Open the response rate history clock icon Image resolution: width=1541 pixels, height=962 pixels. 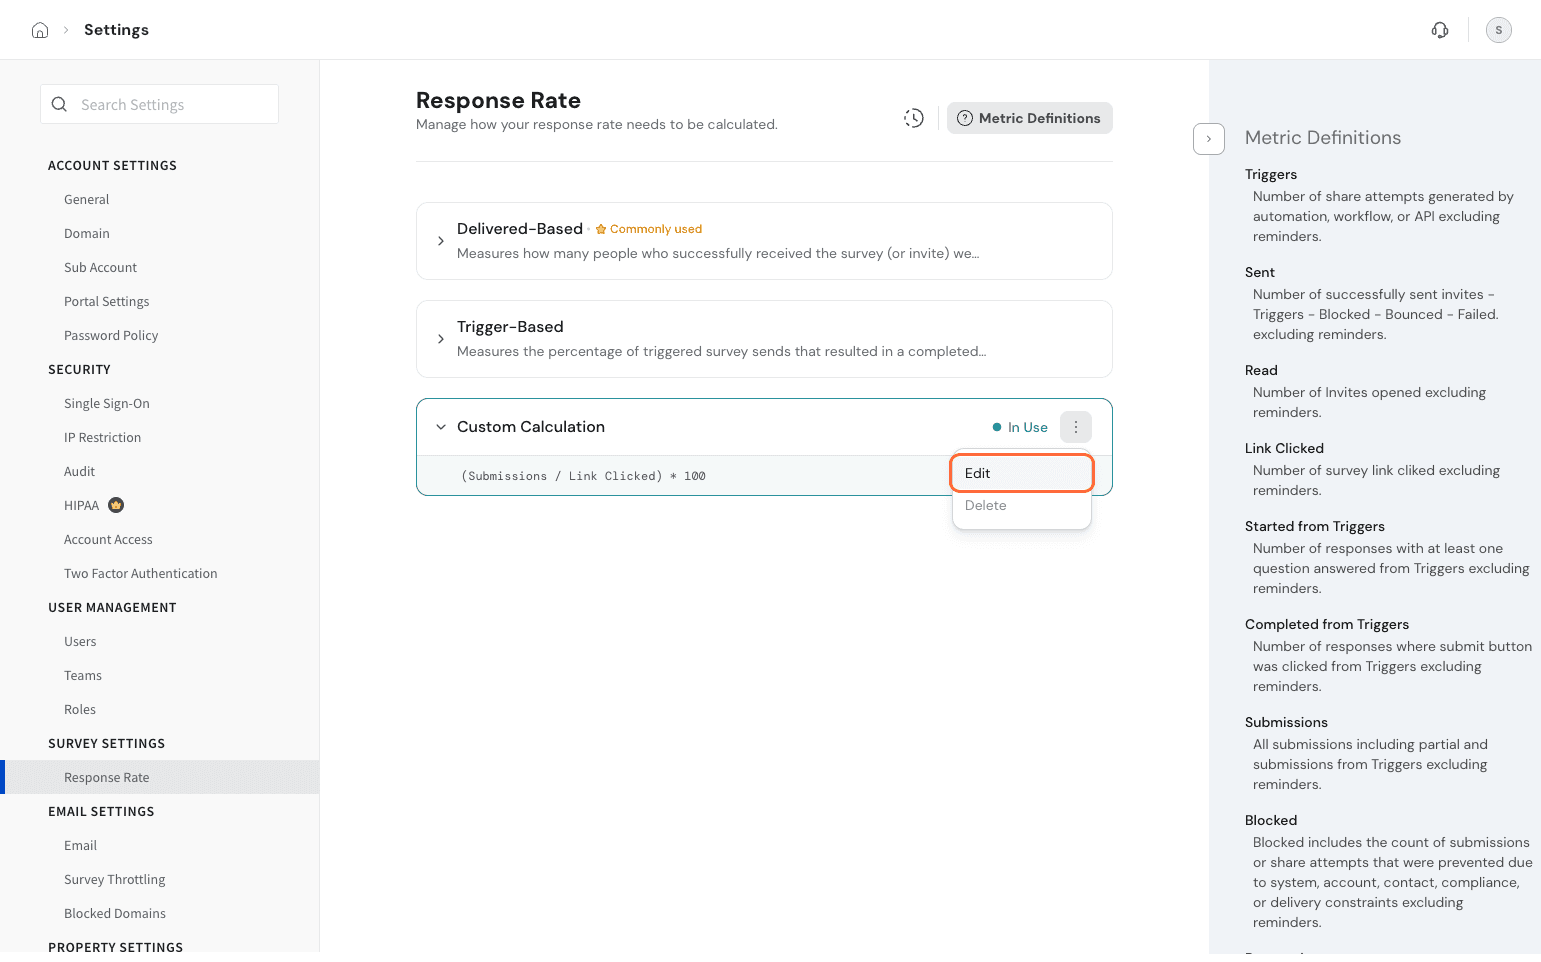coord(913,118)
